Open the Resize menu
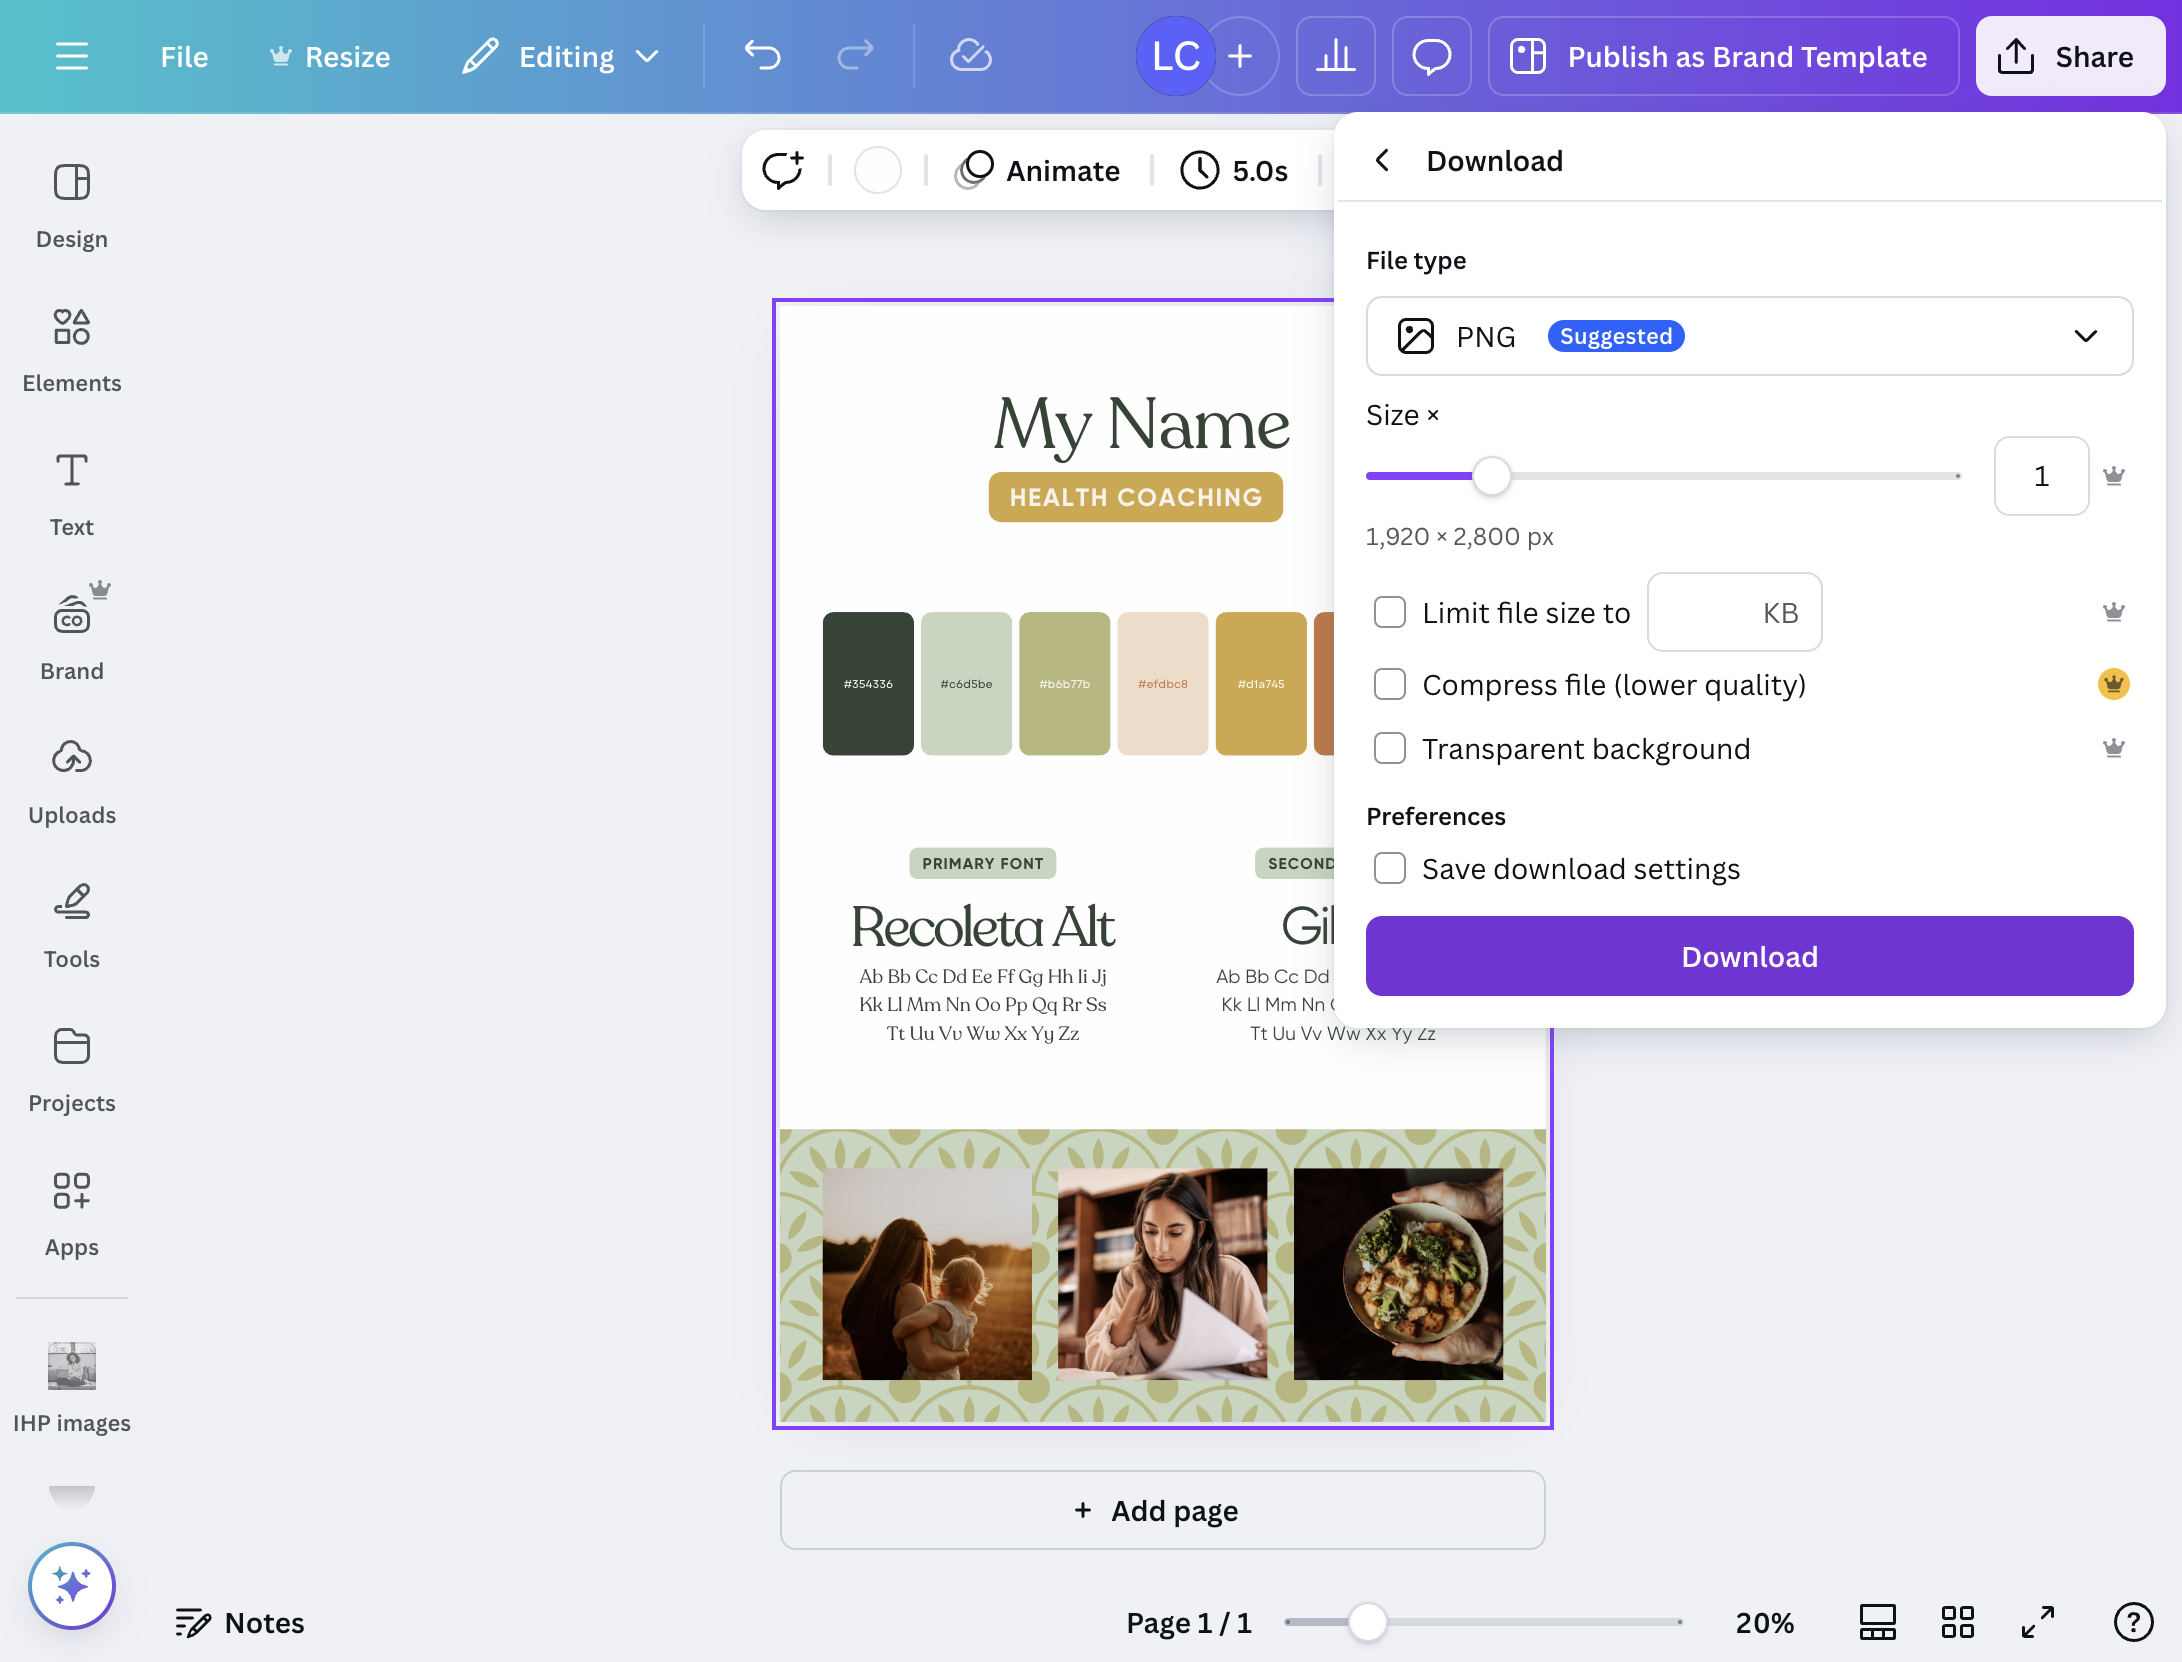 331,57
